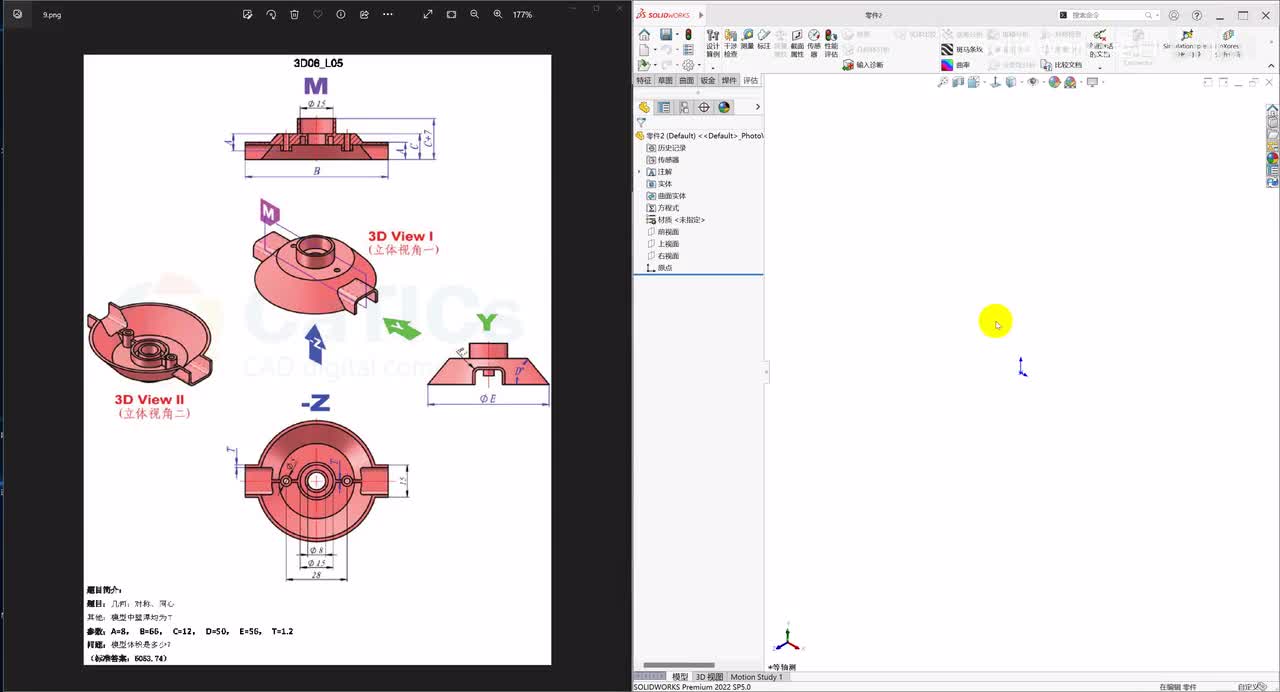
Task: Switch to the 评估 (Evaluate) tab
Action: (750, 80)
